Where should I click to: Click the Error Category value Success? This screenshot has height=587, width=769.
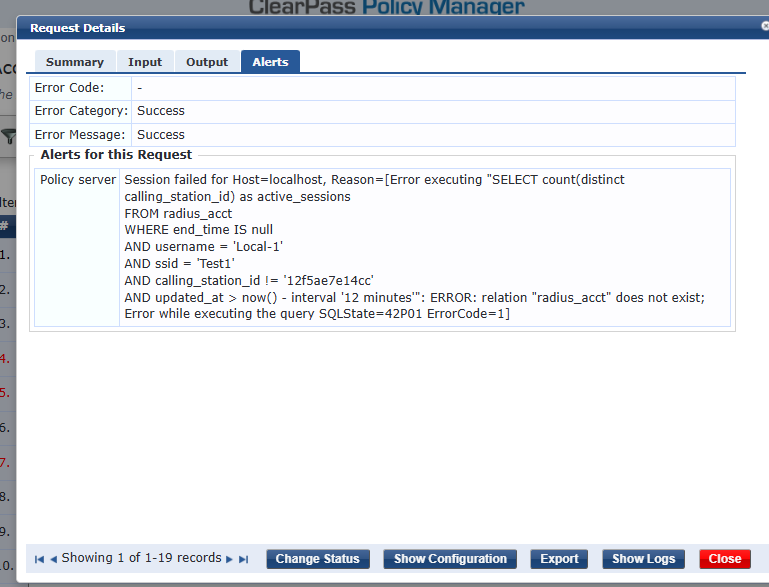click(x=161, y=111)
